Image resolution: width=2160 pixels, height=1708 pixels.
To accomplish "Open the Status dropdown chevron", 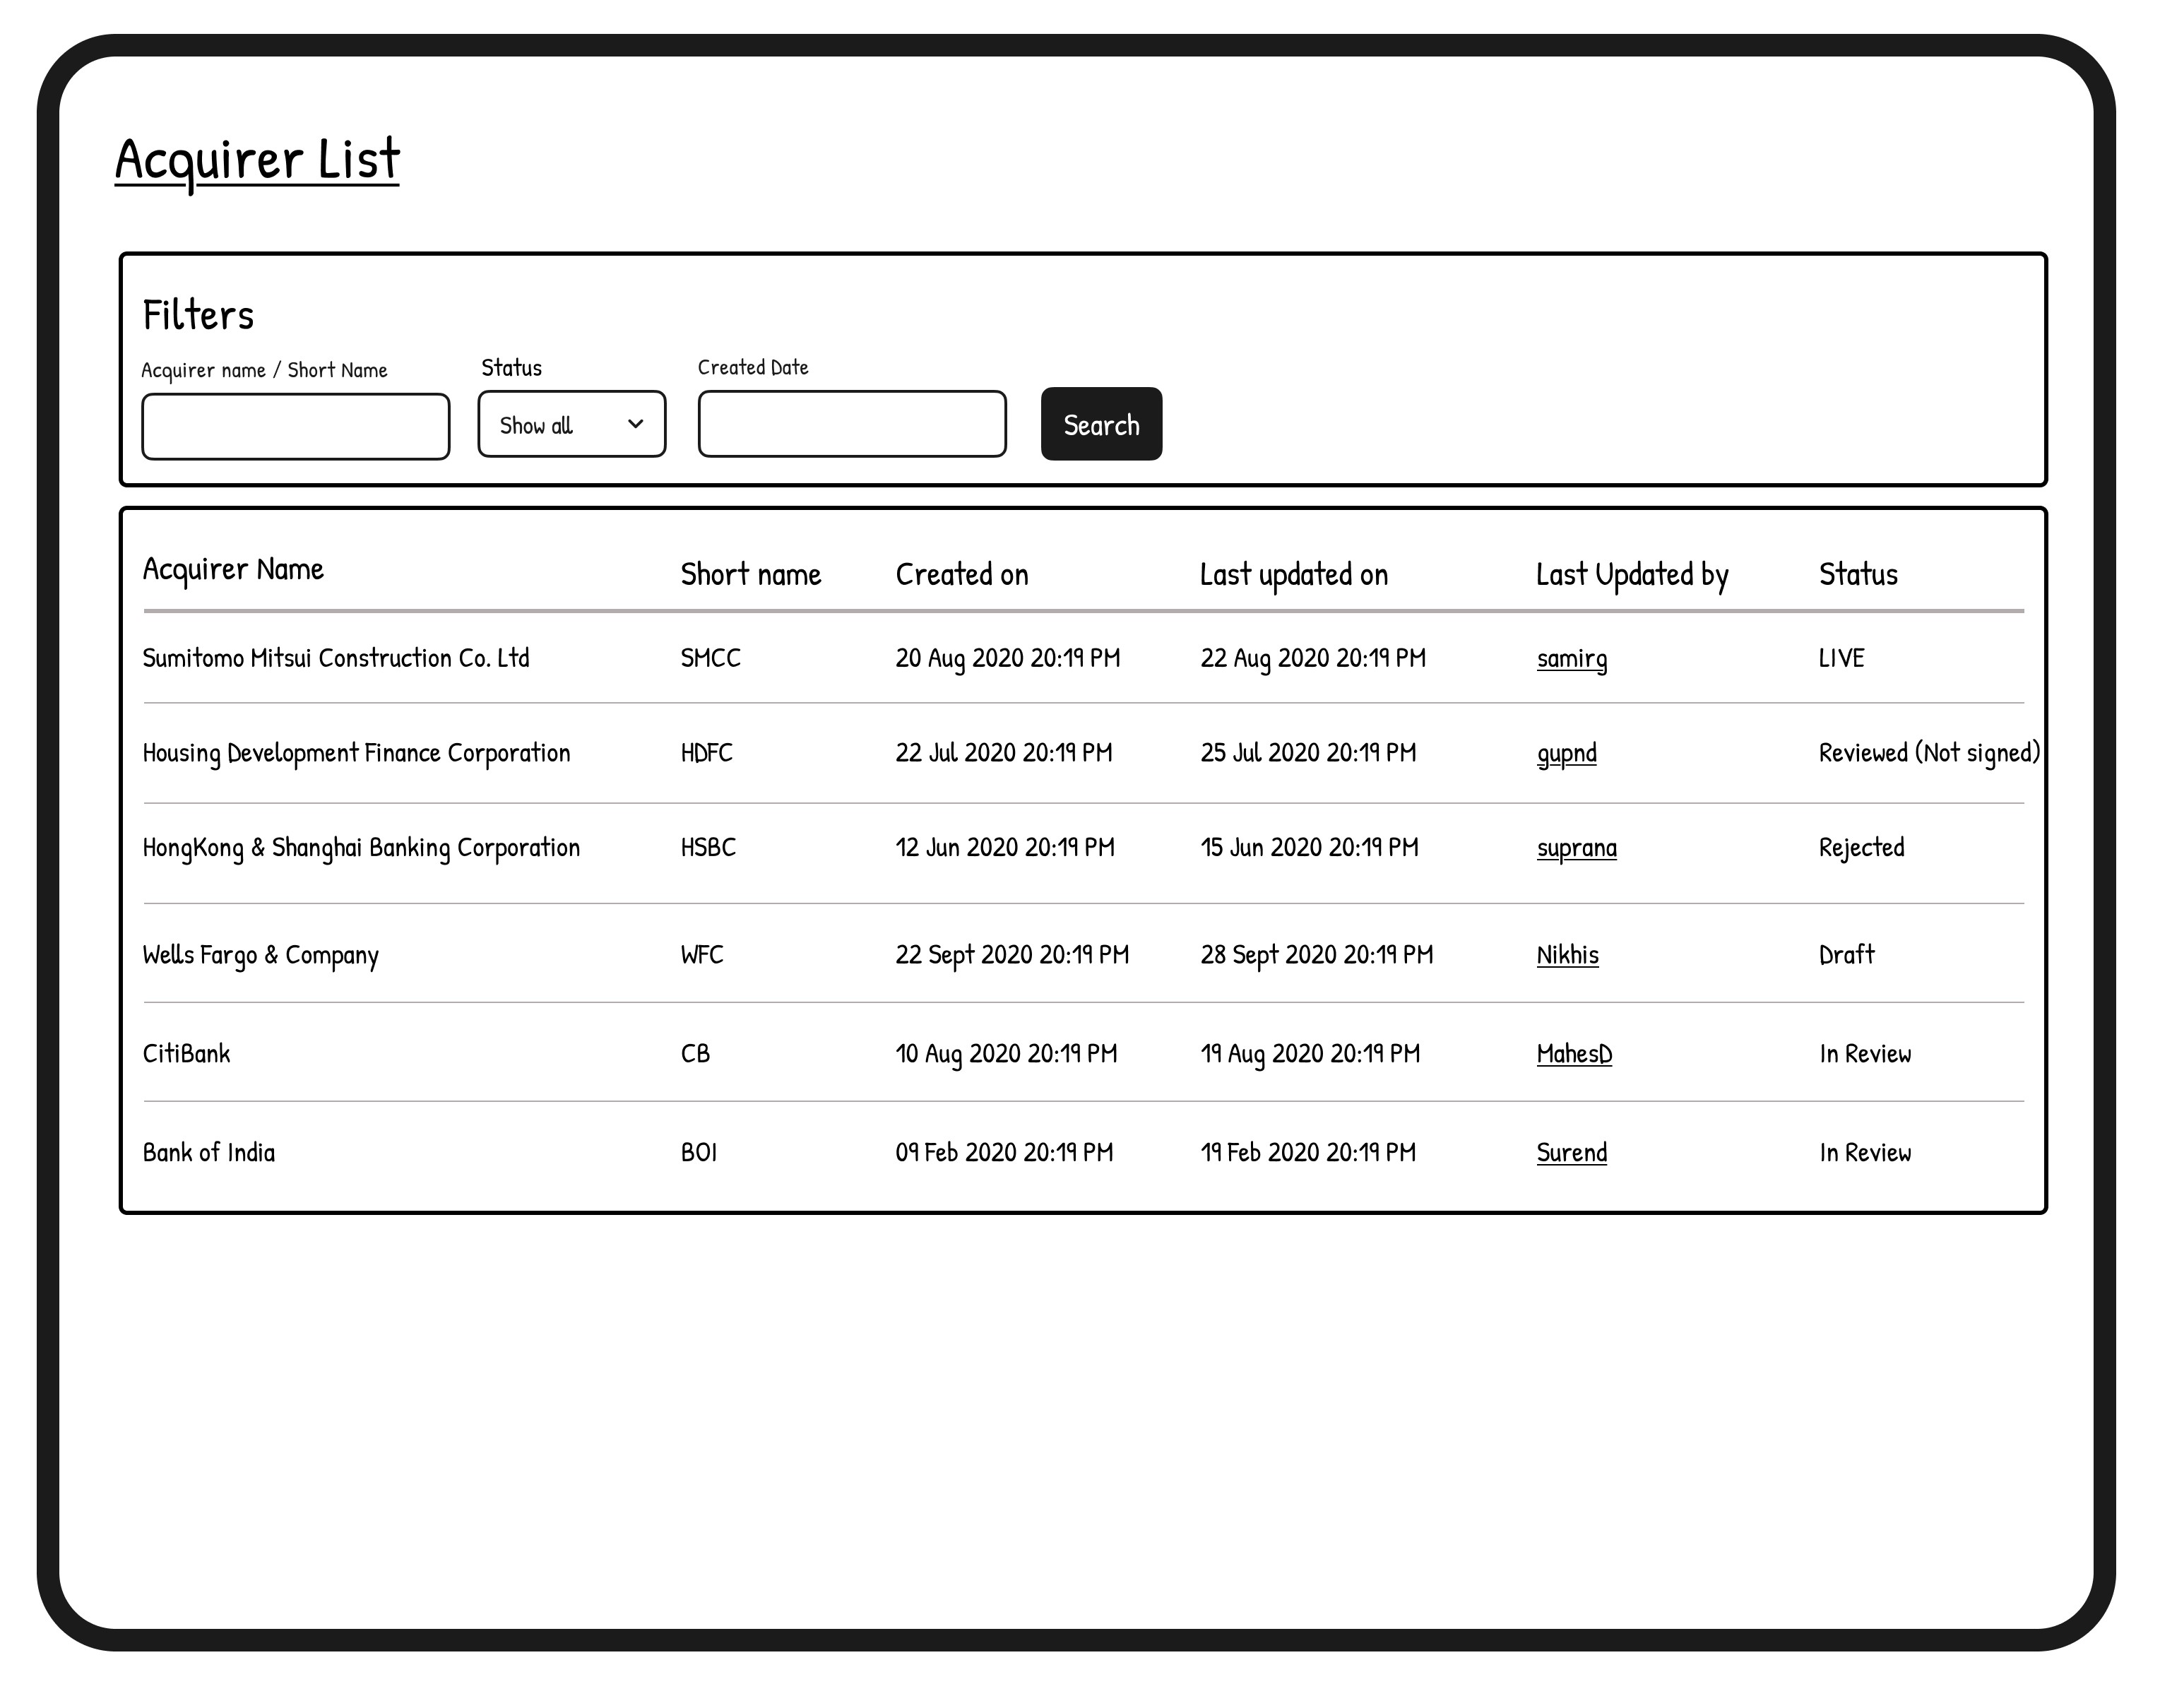I will [x=635, y=424].
